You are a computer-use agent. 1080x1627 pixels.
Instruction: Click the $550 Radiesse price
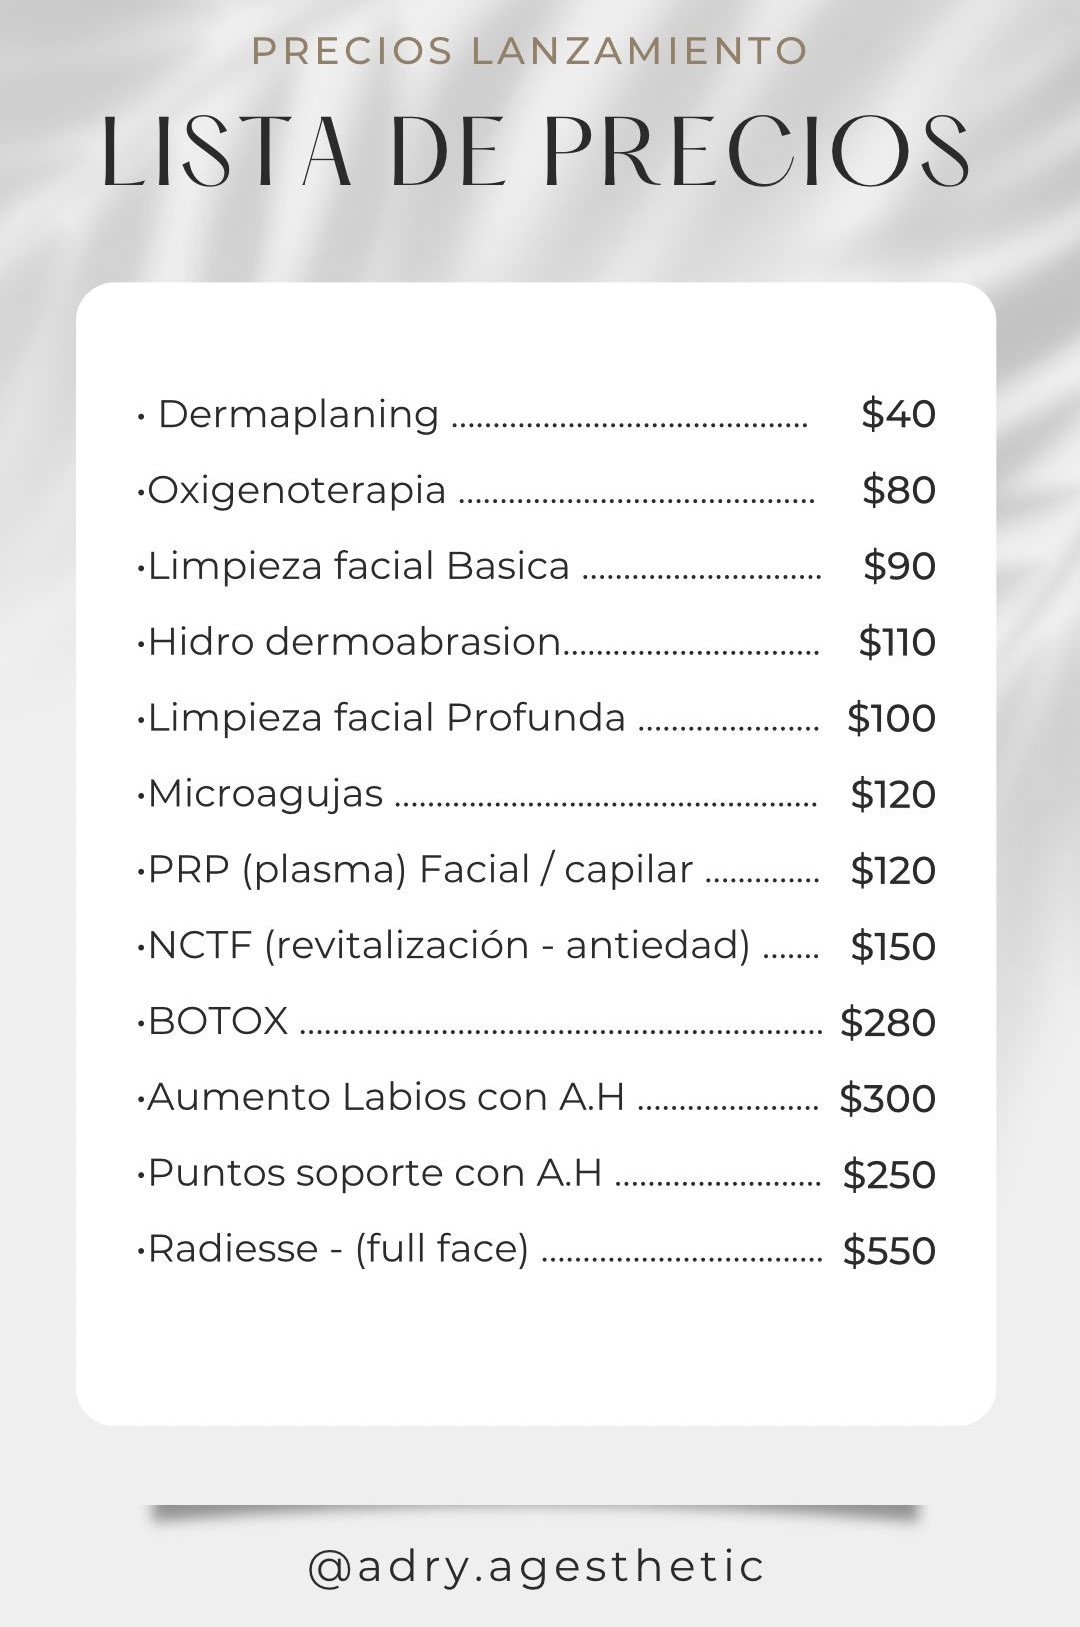[889, 1250]
